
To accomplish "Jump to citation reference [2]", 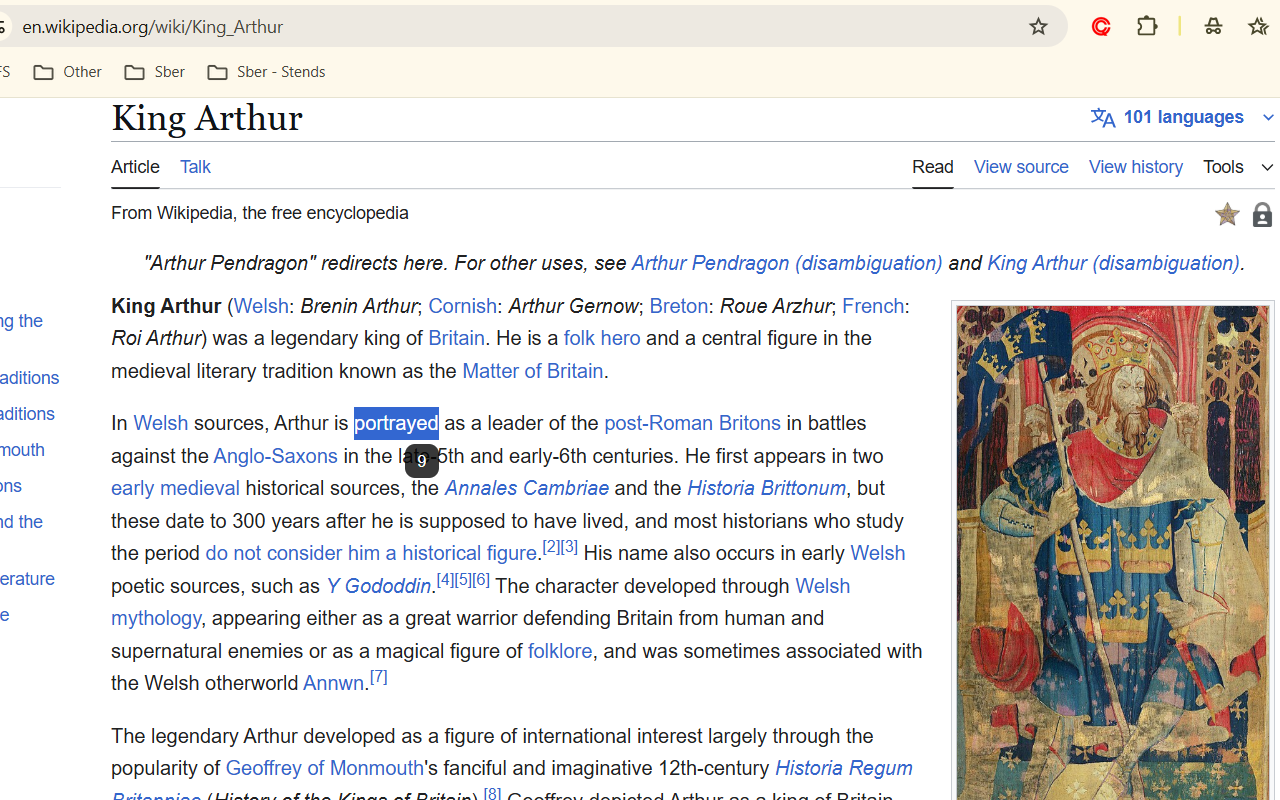I will (x=551, y=547).
